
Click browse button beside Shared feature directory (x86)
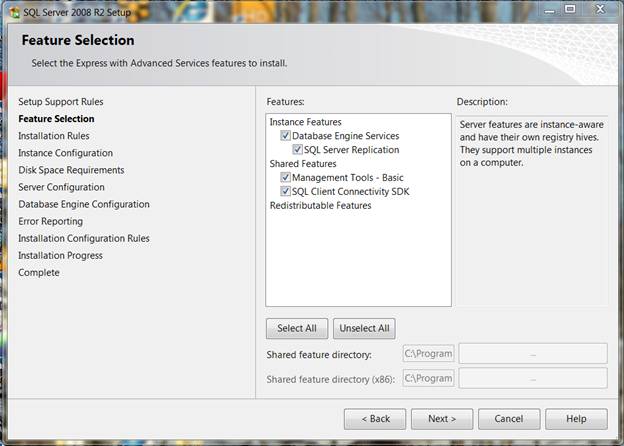(533, 378)
